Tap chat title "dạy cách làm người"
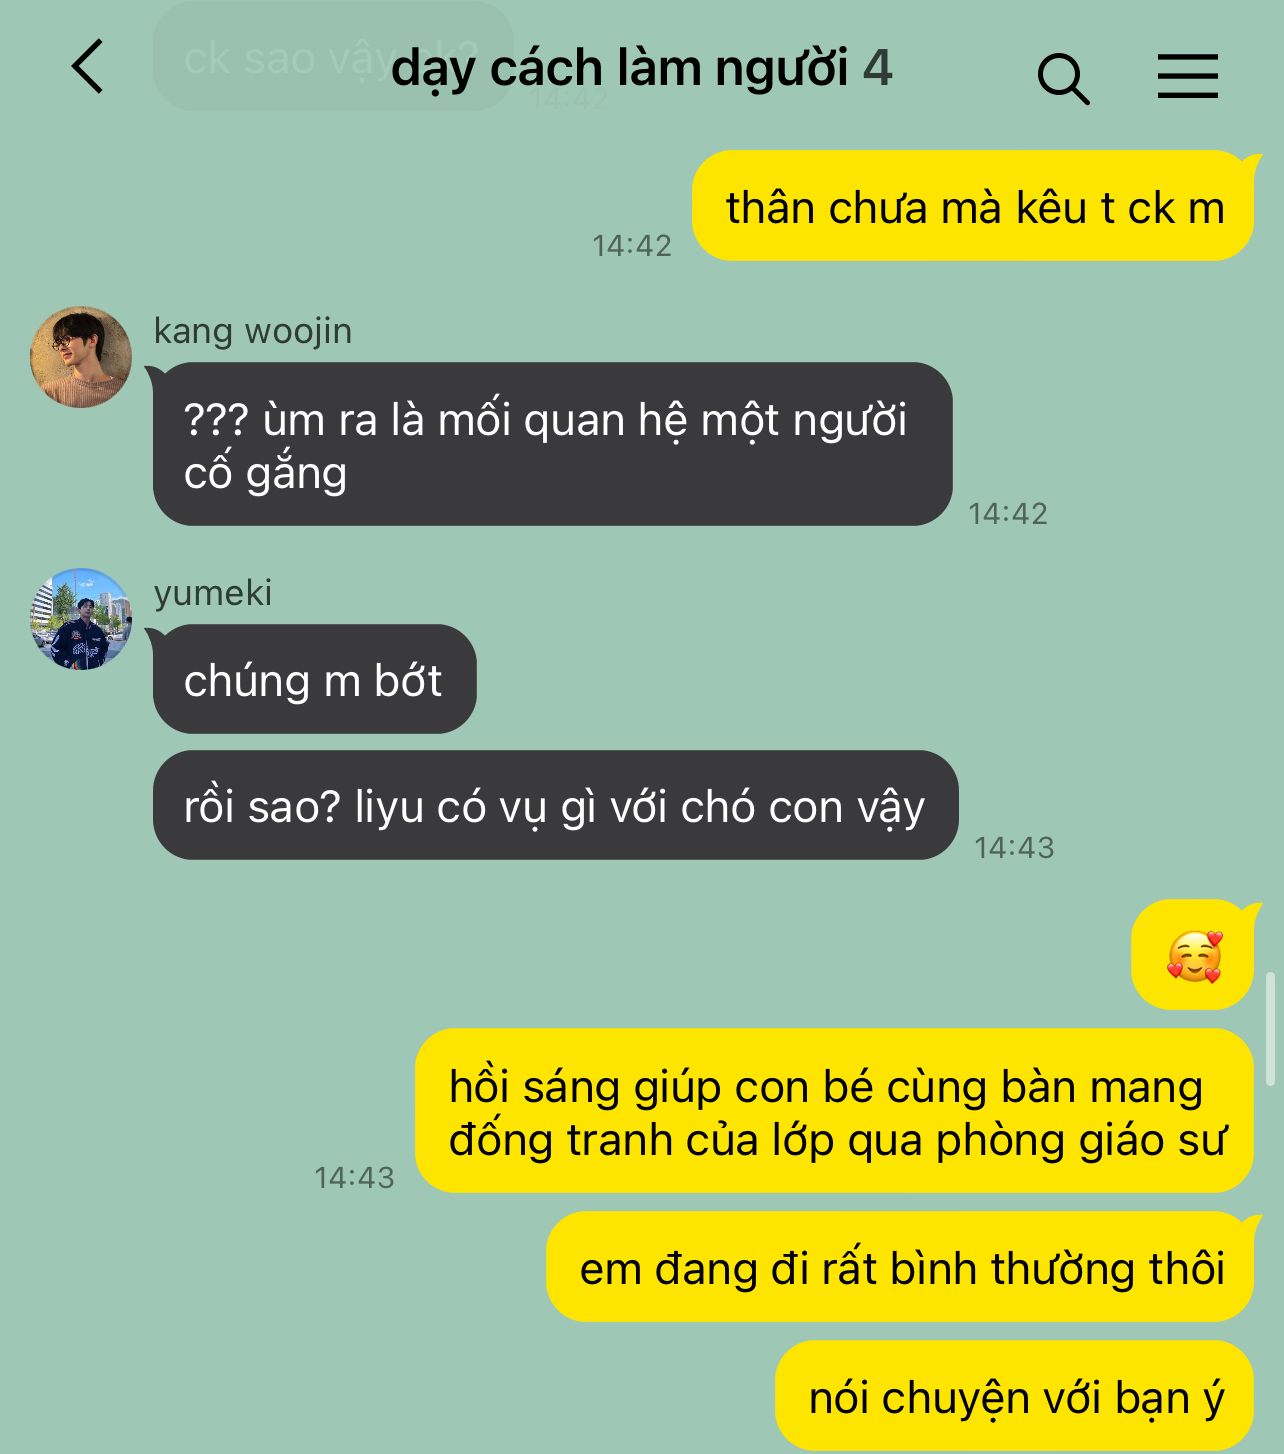Image resolution: width=1284 pixels, height=1454 pixels. 620,68
